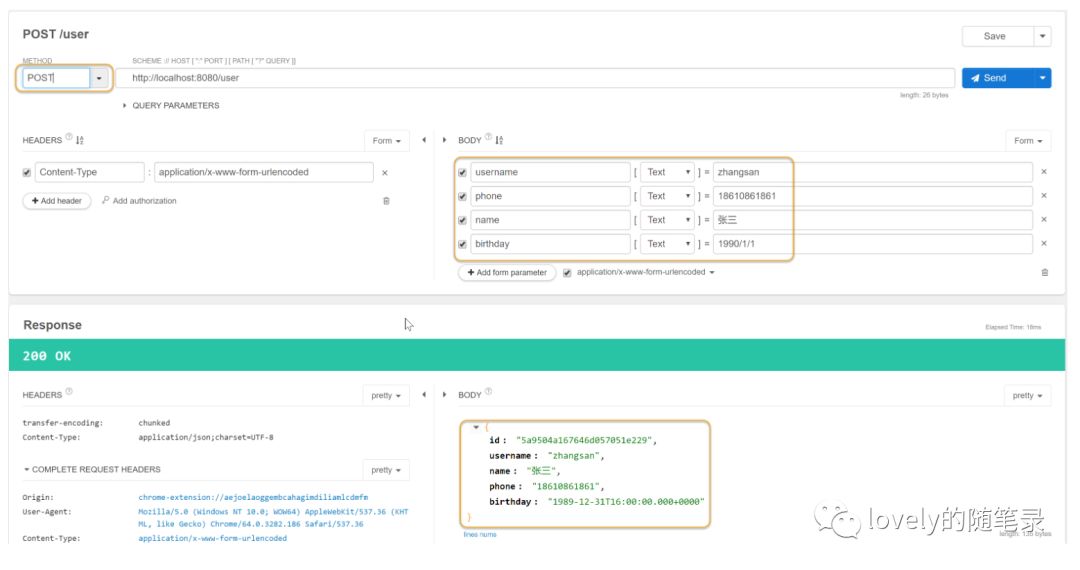Open the body content type dropdown arrow
This screenshot has width=1080, height=570.
pos(712,273)
